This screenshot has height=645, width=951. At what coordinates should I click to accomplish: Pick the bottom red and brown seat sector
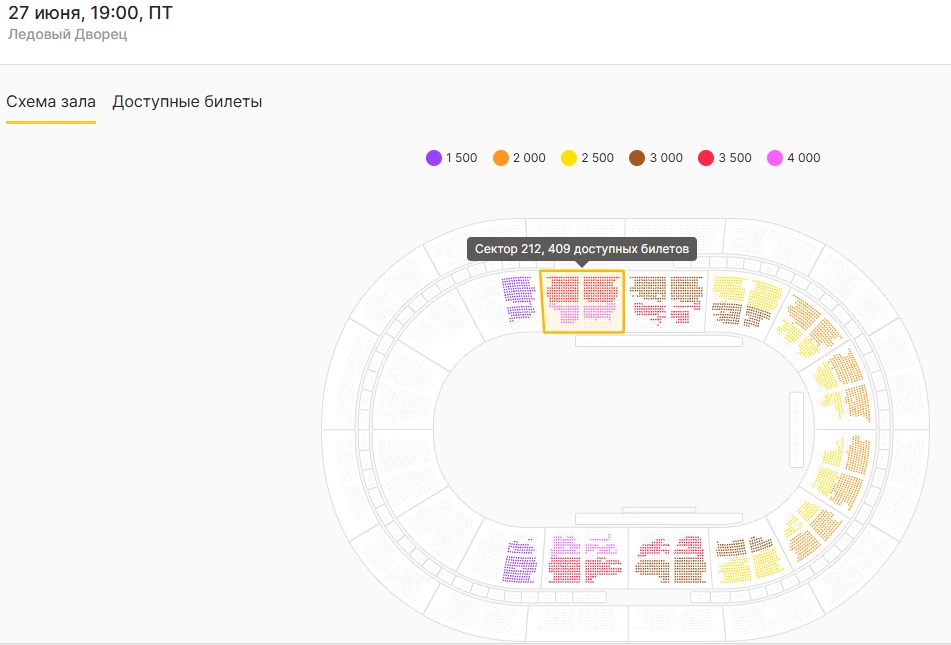click(x=671, y=559)
